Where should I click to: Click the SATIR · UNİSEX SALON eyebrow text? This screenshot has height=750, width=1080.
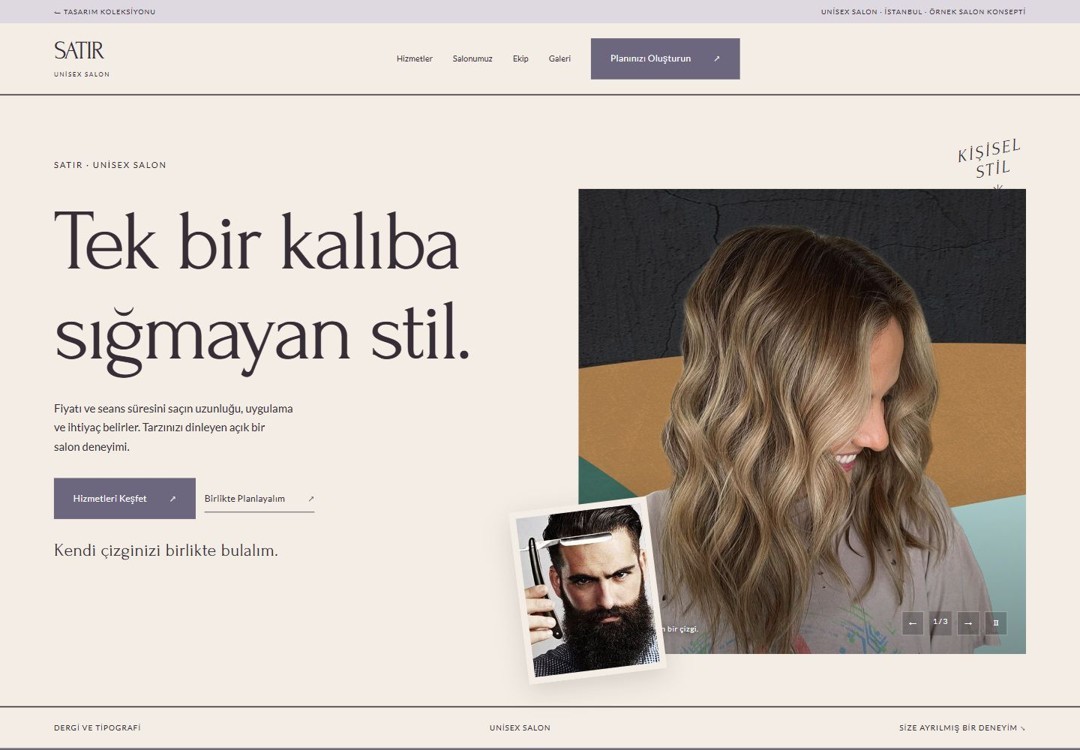(110, 165)
